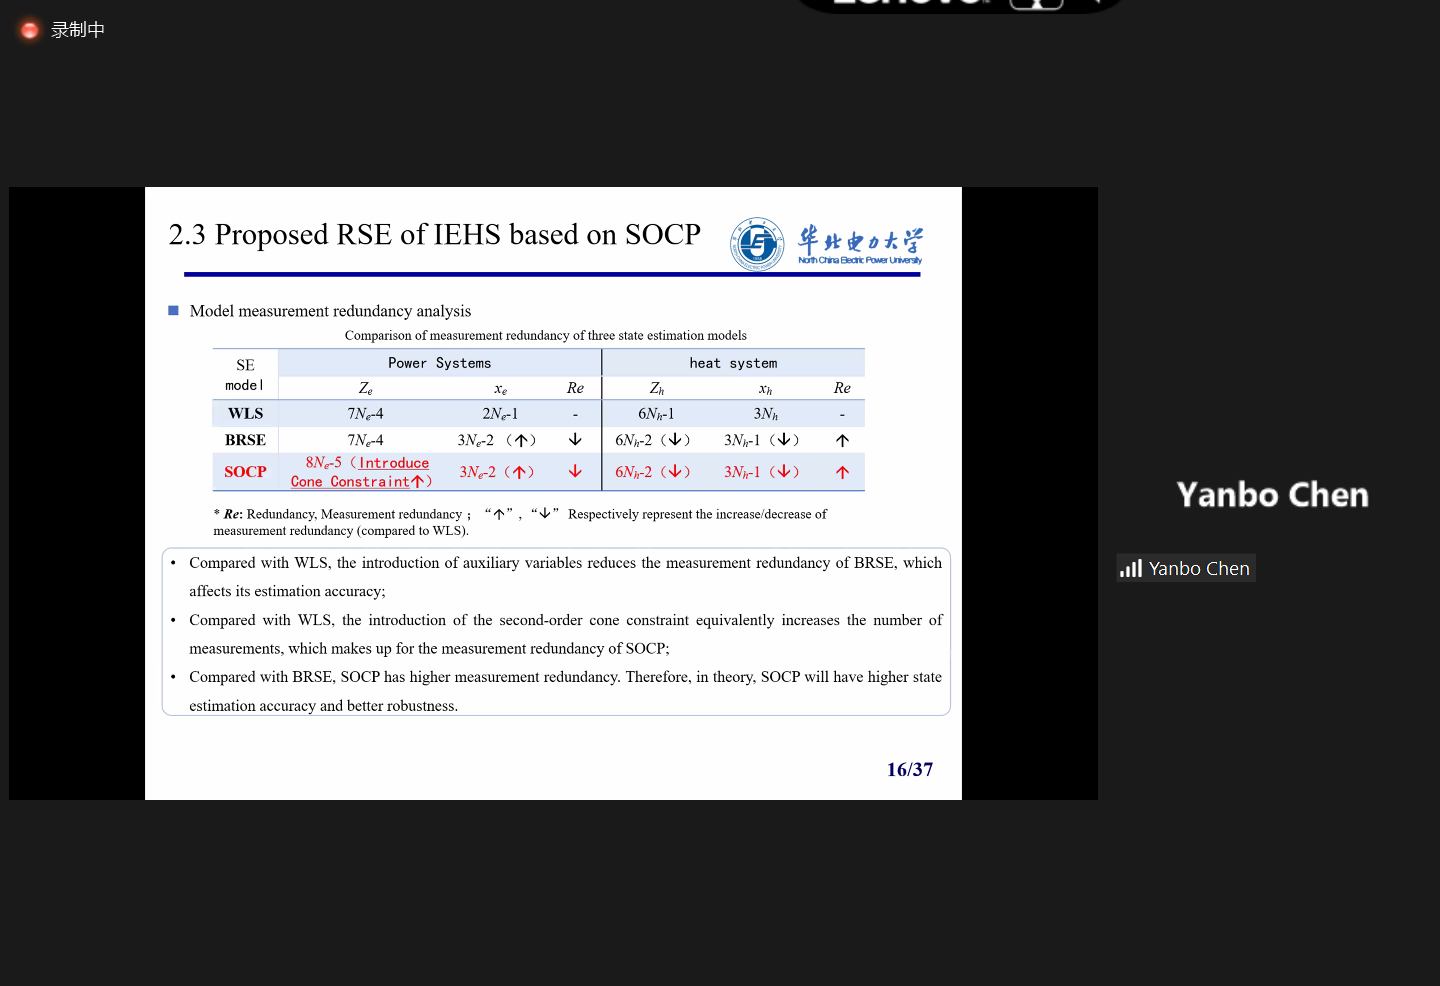
Task: Click the 'Power Systems' table header
Action: (439, 363)
